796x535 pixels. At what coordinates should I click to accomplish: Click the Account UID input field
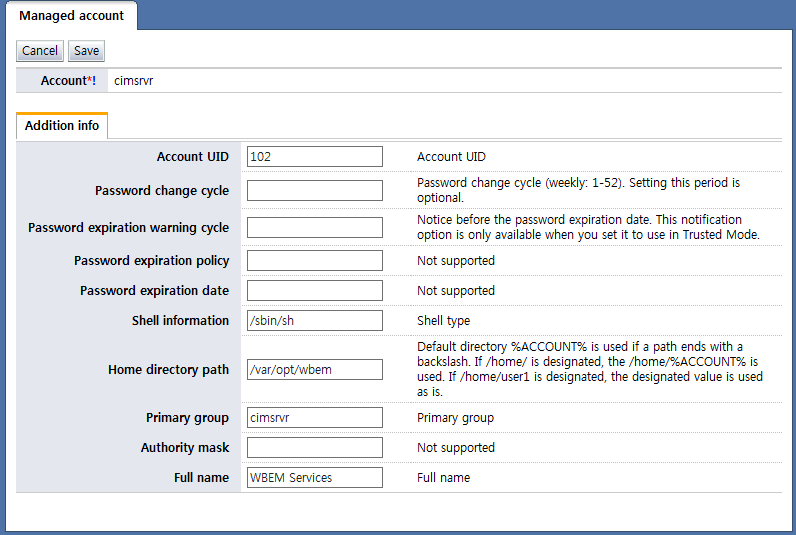315,157
